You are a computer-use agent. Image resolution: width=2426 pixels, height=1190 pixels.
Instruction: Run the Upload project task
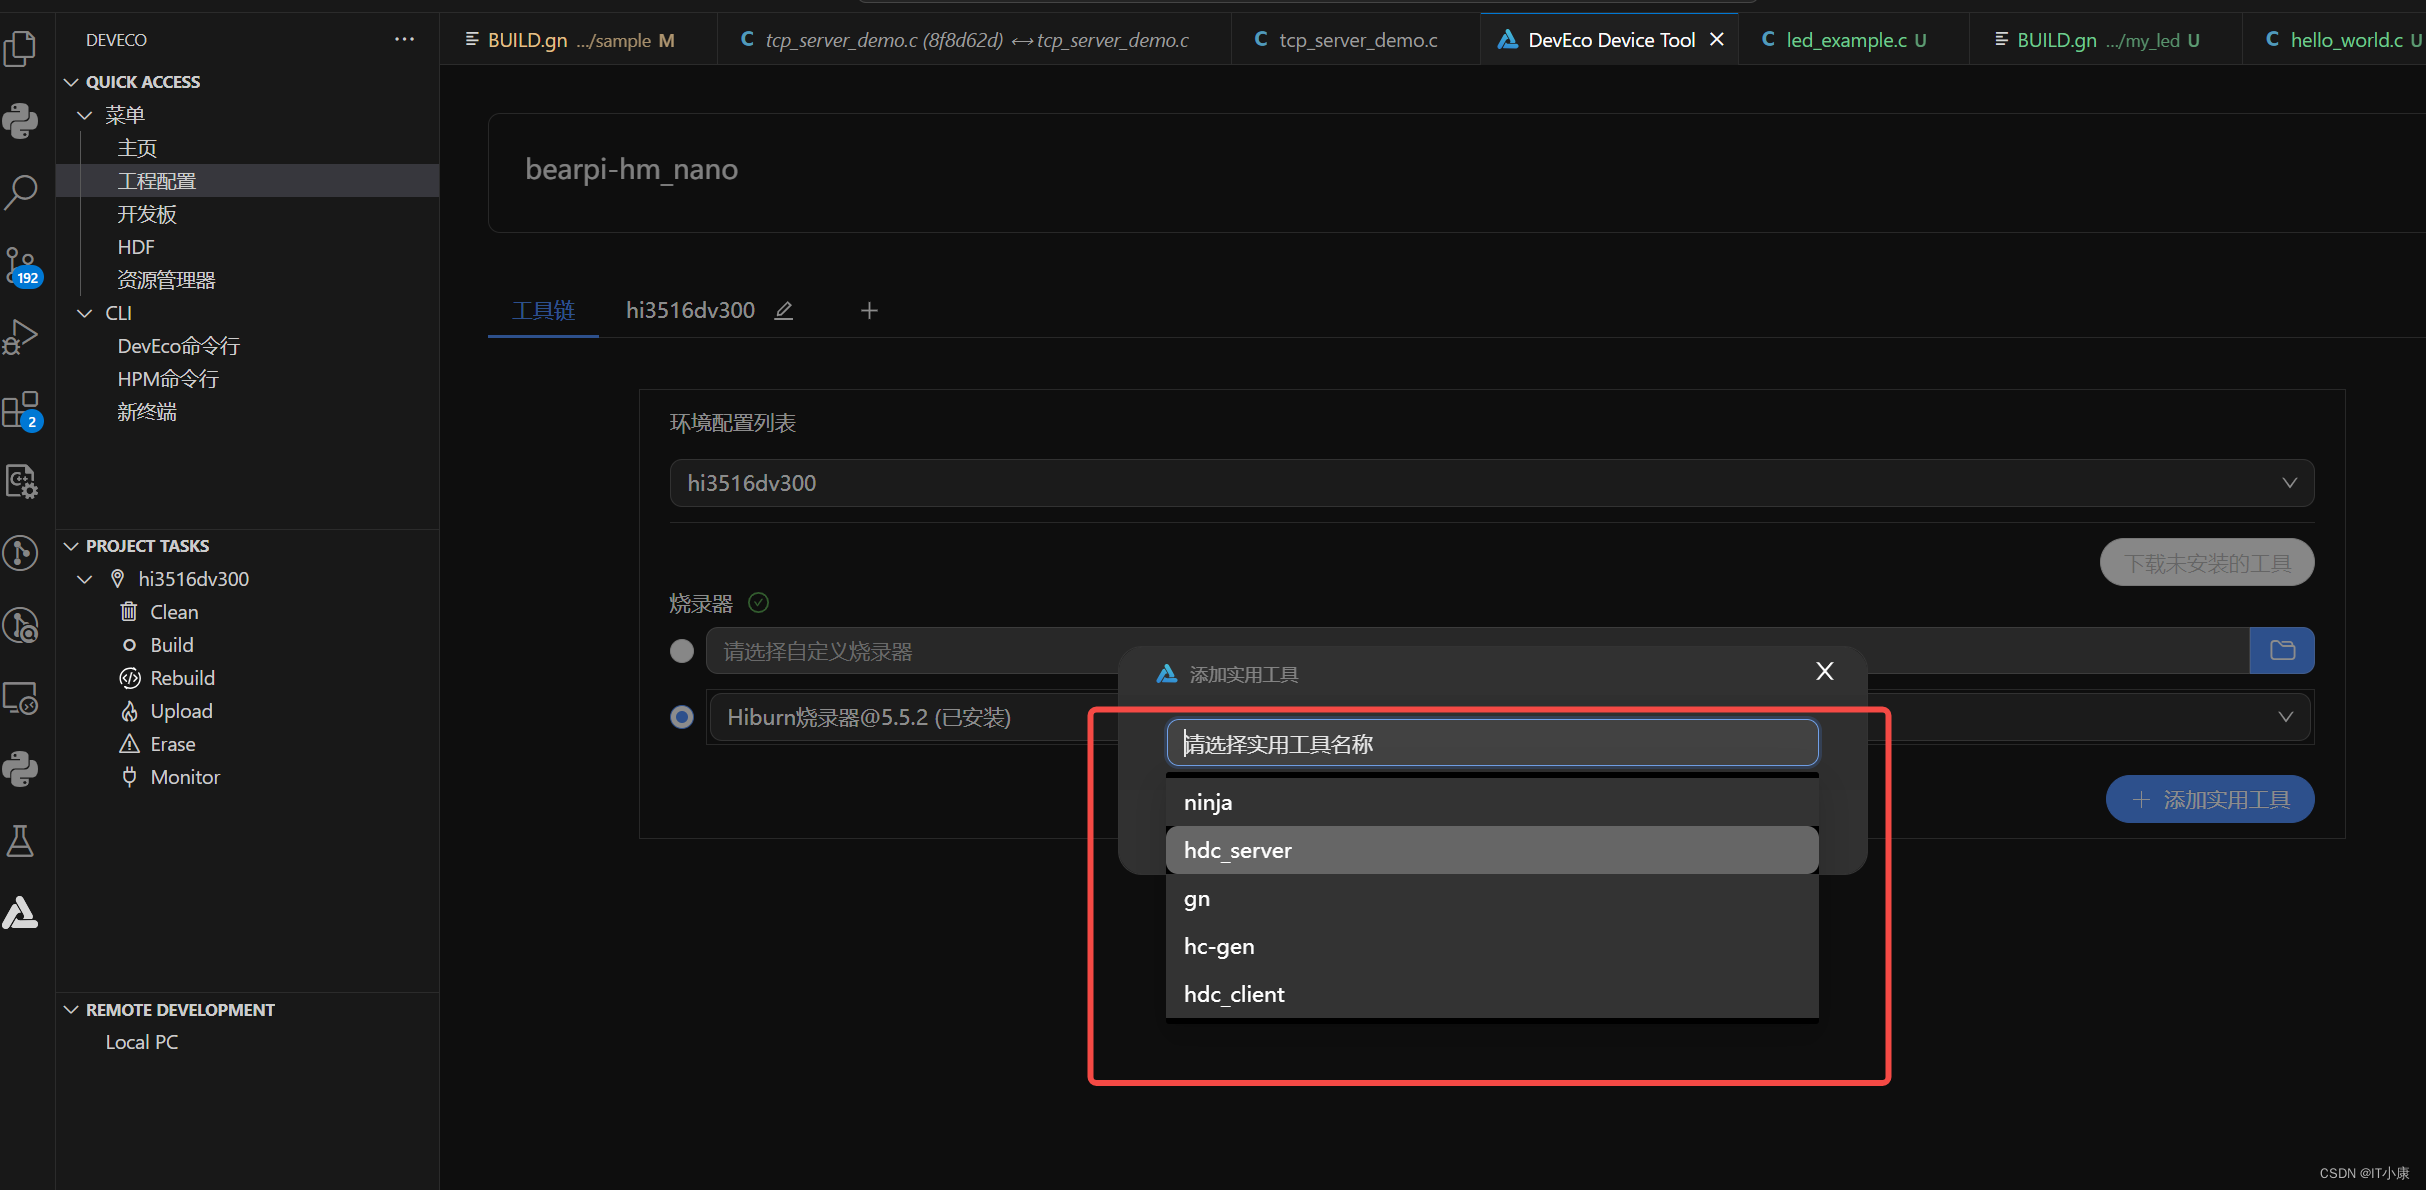pos(181,711)
